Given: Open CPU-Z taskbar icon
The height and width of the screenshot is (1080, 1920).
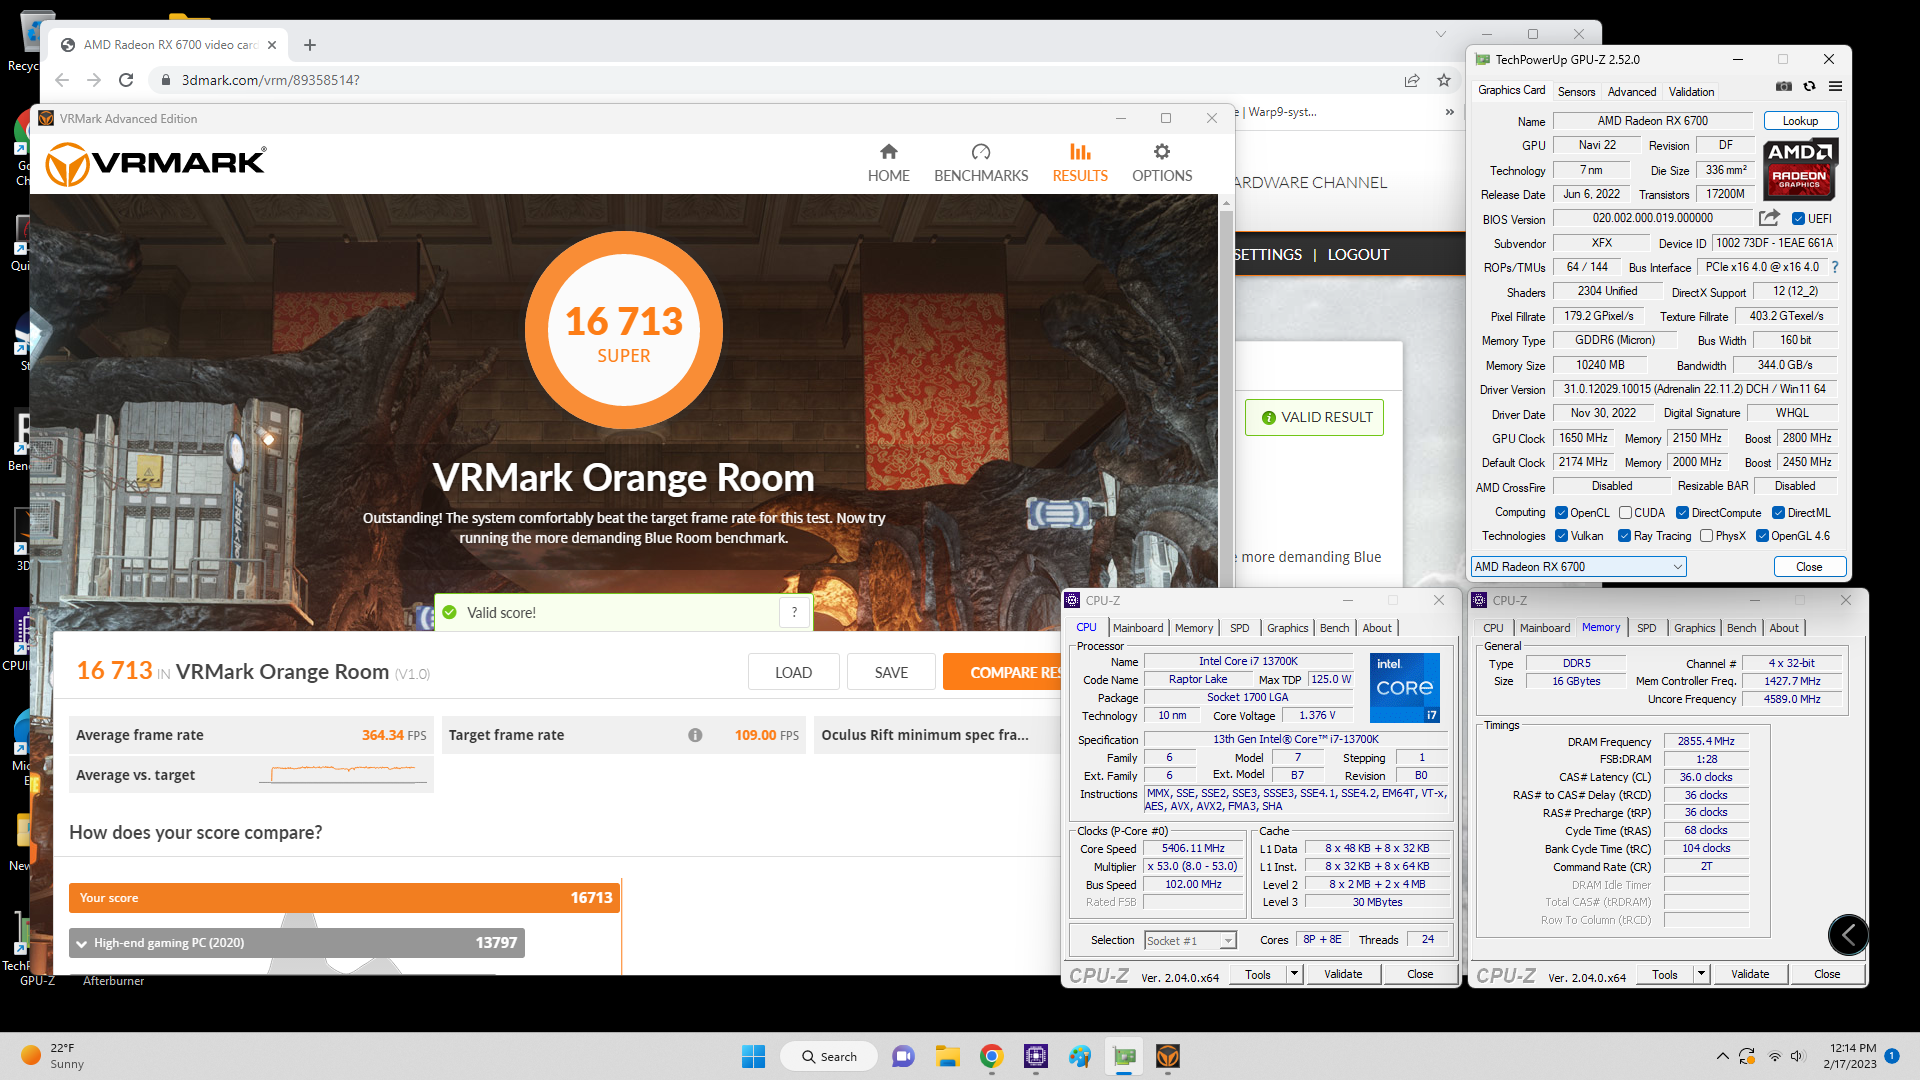Looking at the screenshot, I should 1035,1056.
